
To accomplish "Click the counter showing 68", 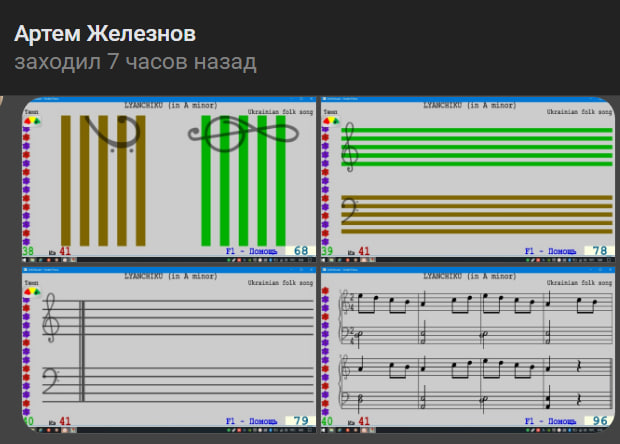I will (x=301, y=251).
